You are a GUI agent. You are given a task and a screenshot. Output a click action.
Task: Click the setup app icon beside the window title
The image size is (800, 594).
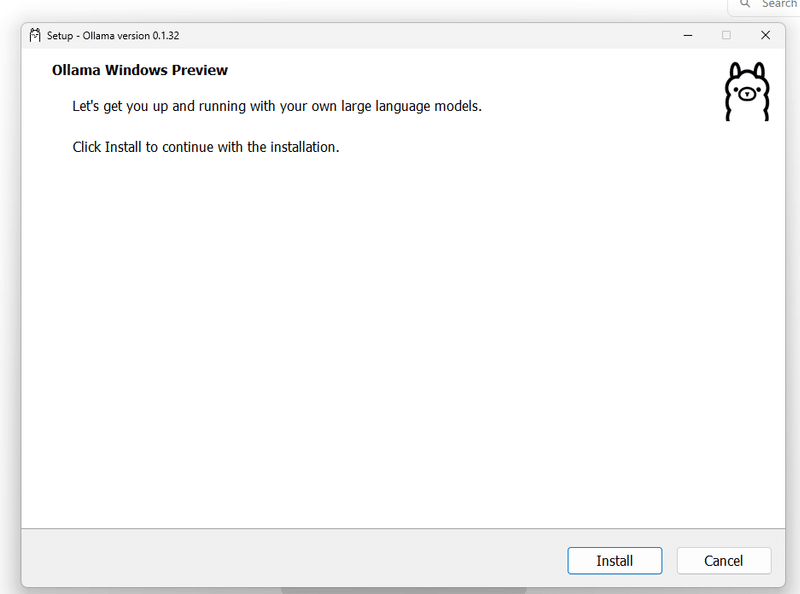pyautogui.click(x=35, y=35)
